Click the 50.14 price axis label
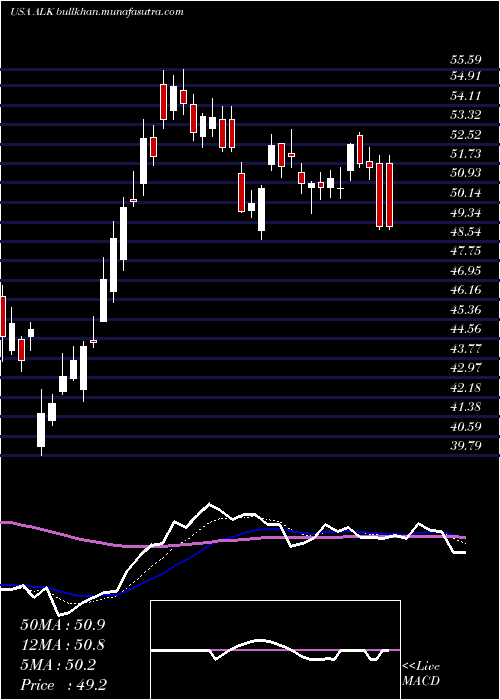The image size is (500, 700). (x=464, y=193)
